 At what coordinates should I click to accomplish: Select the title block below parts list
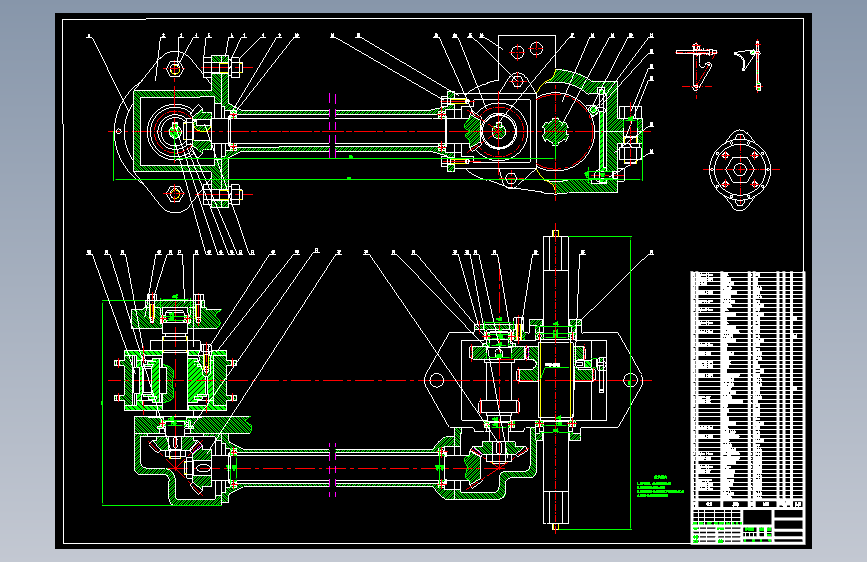click(x=747, y=526)
